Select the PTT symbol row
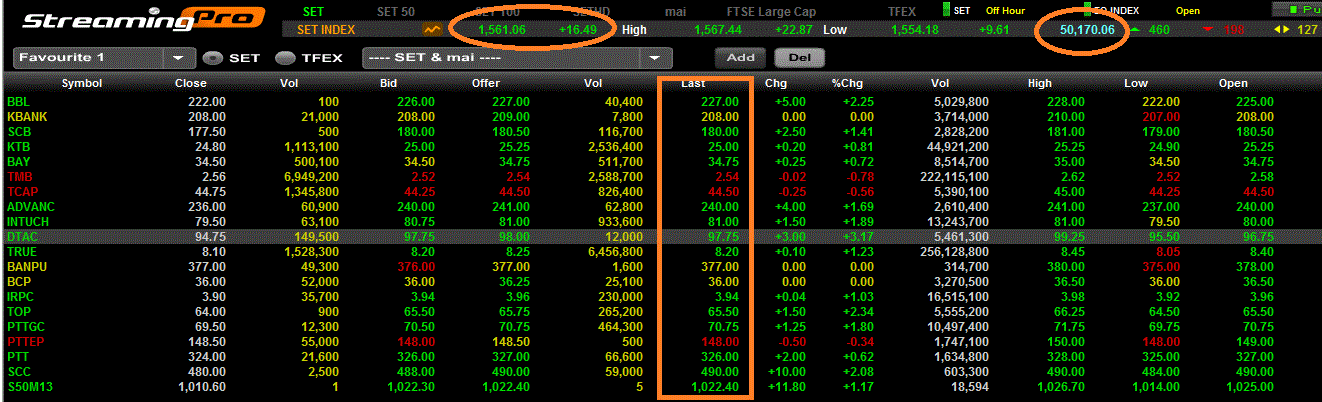Viewport: 1322px width, 402px height. coord(661,357)
